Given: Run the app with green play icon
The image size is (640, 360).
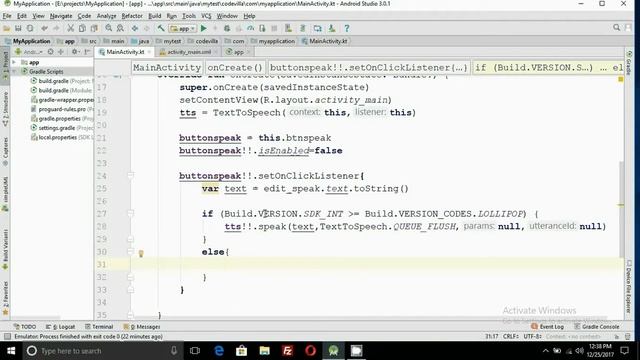Looking at the screenshot, I should tap(204, 29).
